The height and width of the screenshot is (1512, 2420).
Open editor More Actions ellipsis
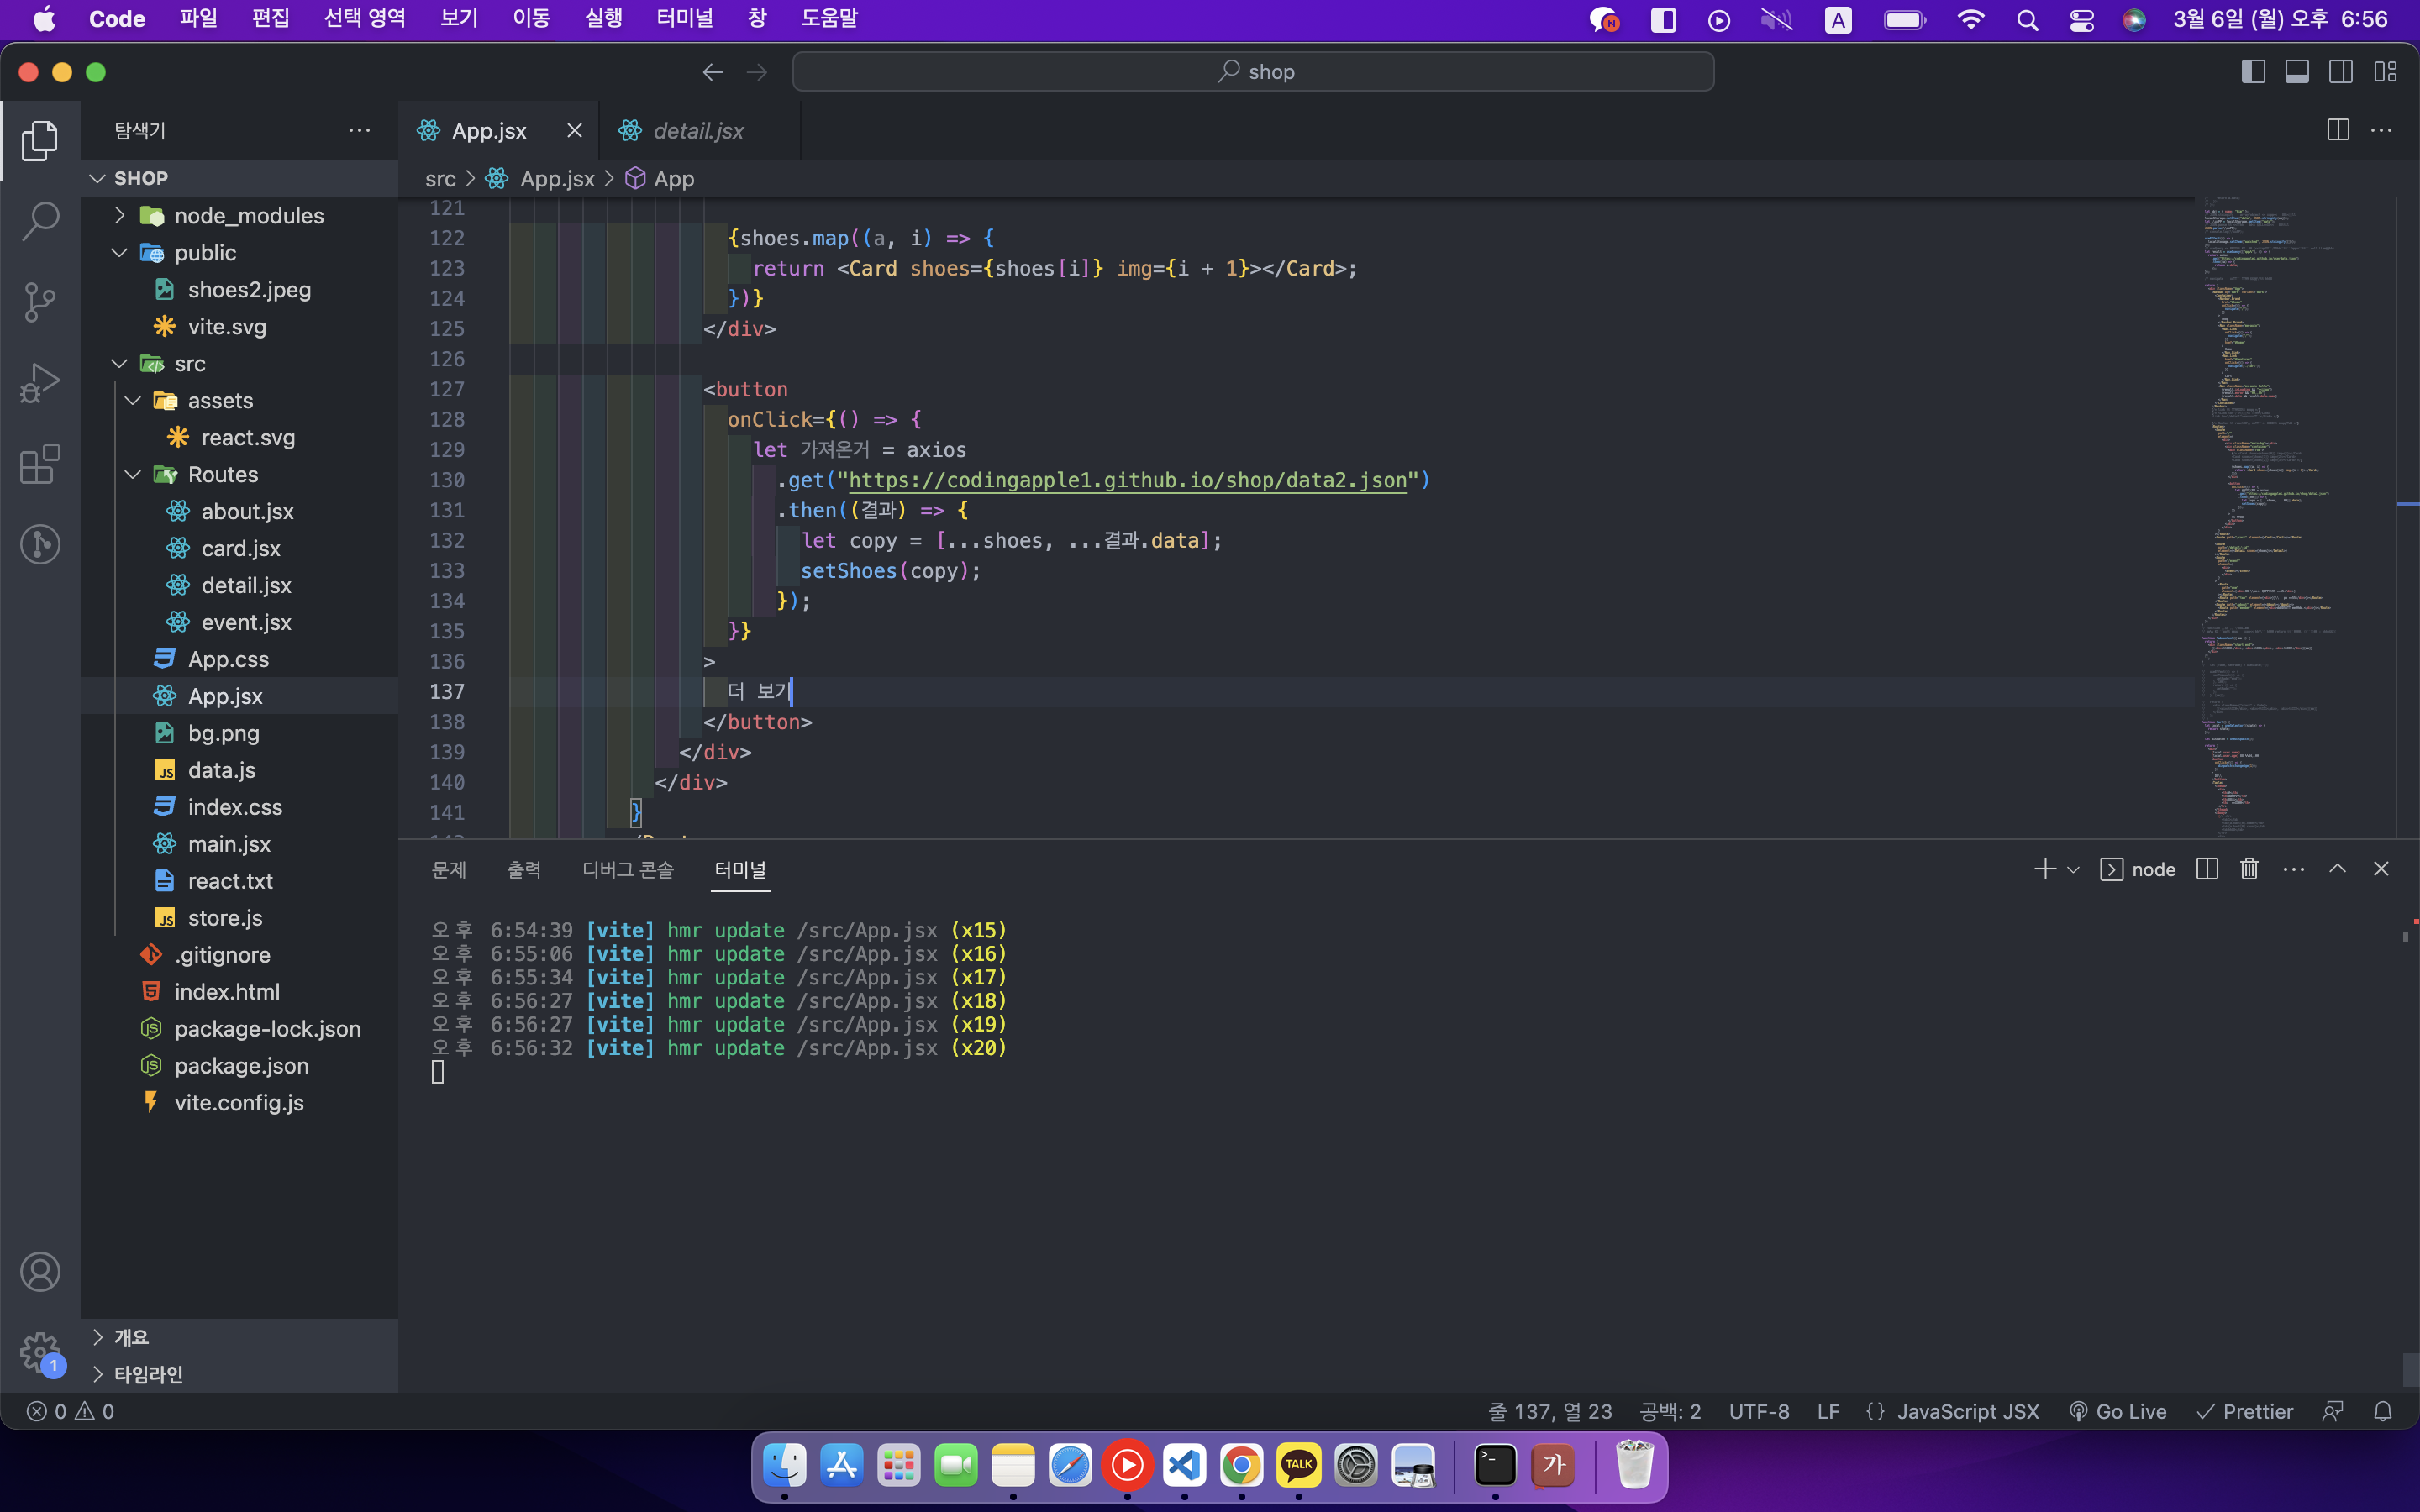[x=2382, y=130]
